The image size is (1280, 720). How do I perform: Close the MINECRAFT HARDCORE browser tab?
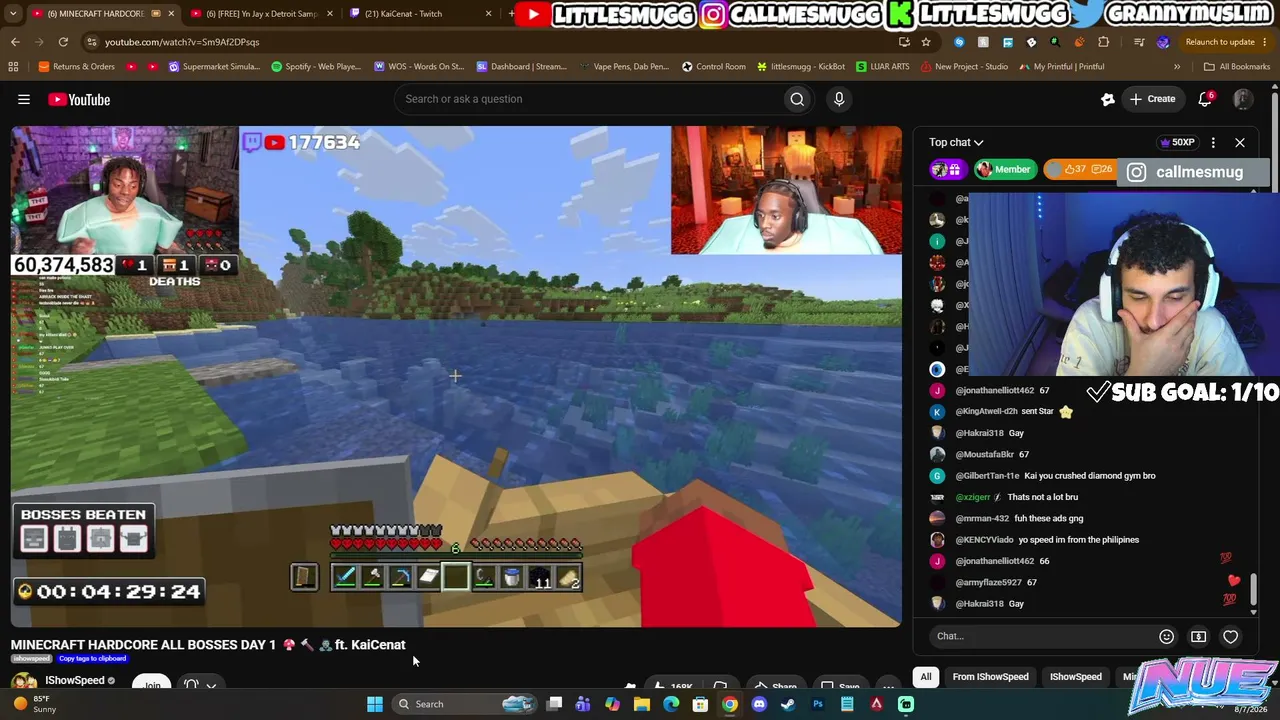(171, 14)
